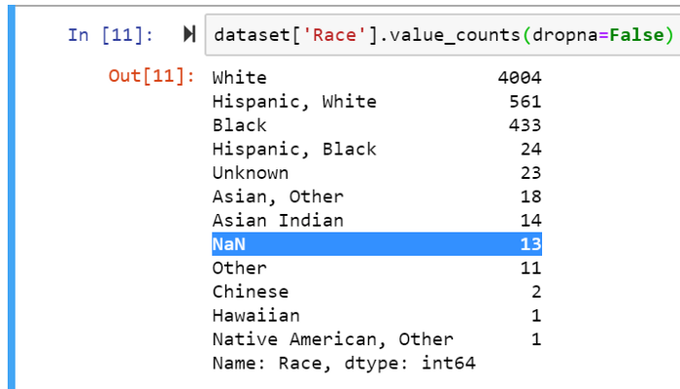Click the 'Name: Race, dtype: int64' line

click(x=344, y=363)
